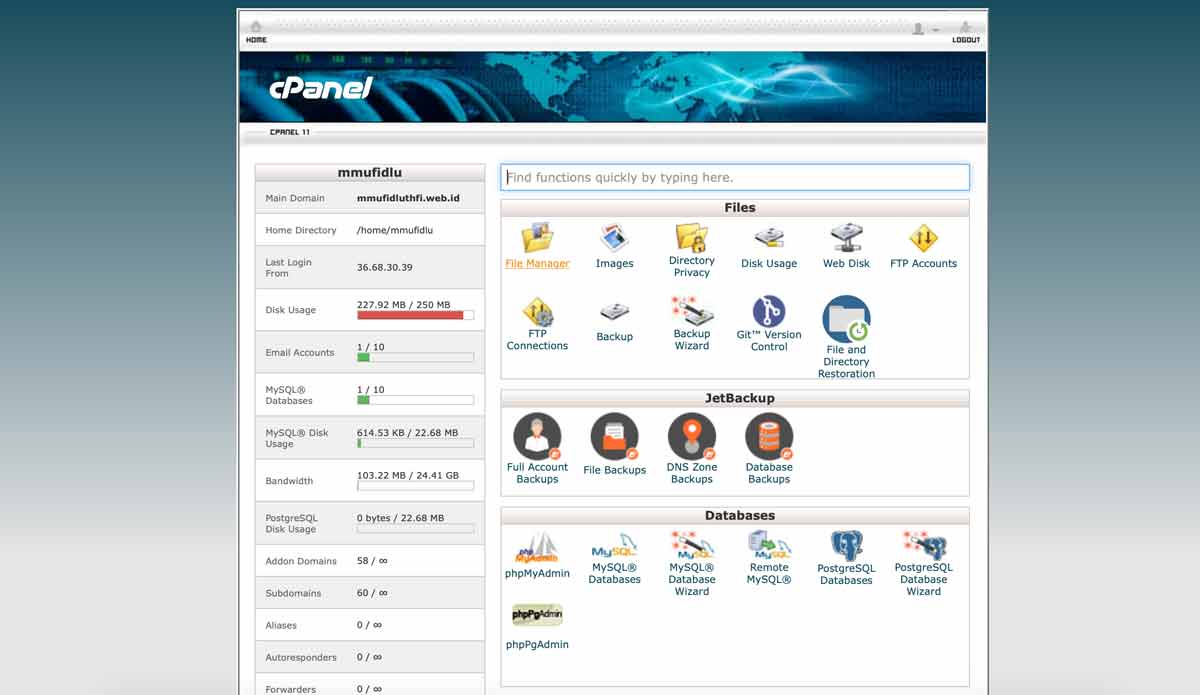
Task: Launch phpPgAdmin
Action: (x=537, y=614)
